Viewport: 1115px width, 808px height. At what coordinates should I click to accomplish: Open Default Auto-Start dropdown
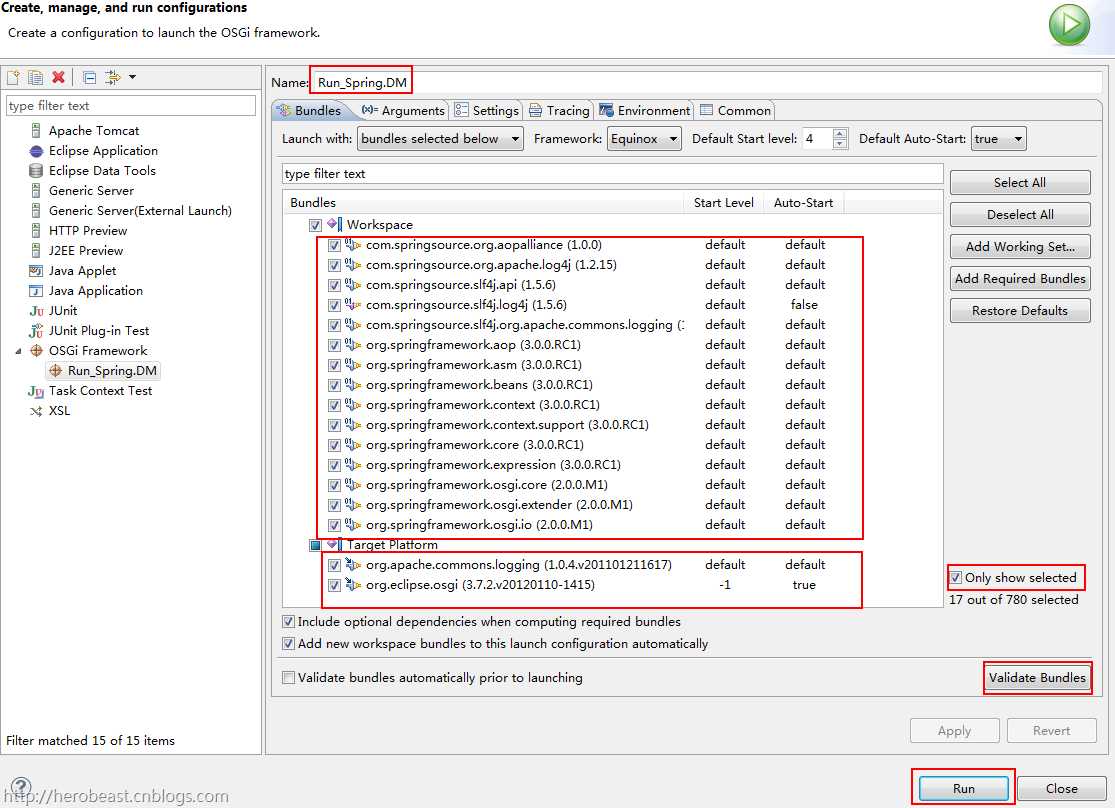point(998,139)
